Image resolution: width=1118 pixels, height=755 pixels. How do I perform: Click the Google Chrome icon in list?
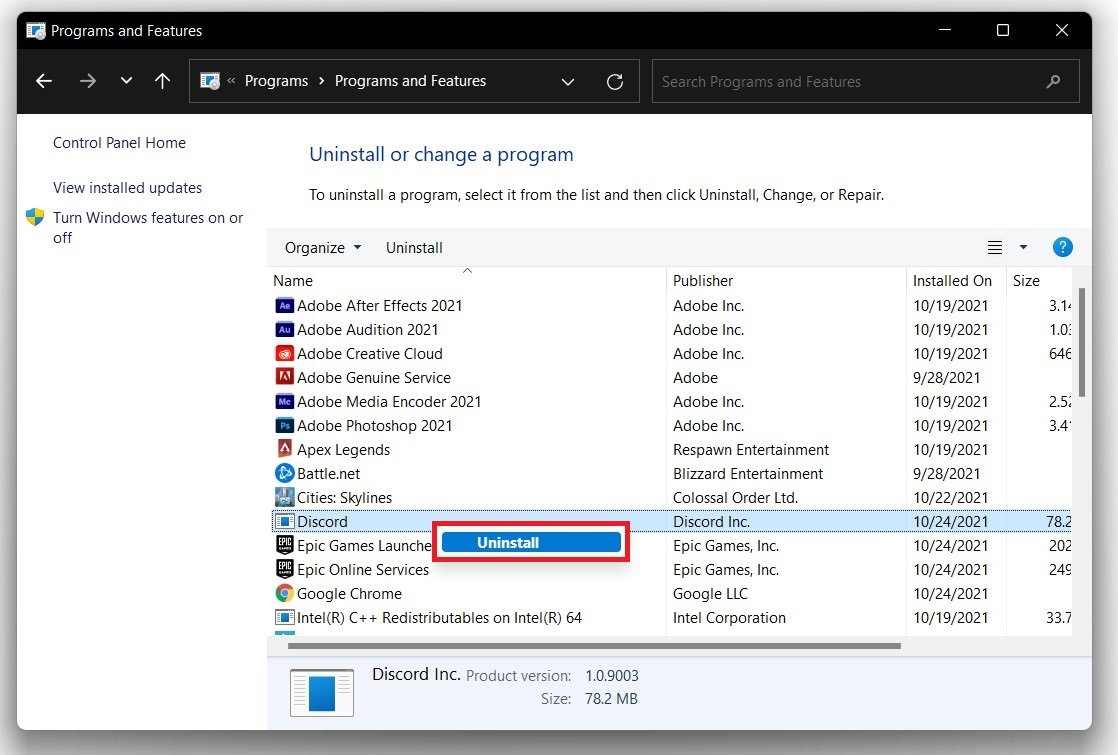[284, 594]
